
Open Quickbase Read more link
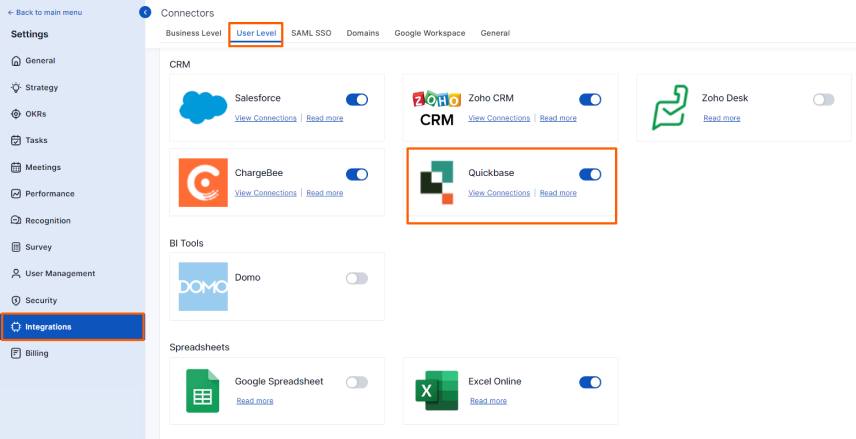558,193
